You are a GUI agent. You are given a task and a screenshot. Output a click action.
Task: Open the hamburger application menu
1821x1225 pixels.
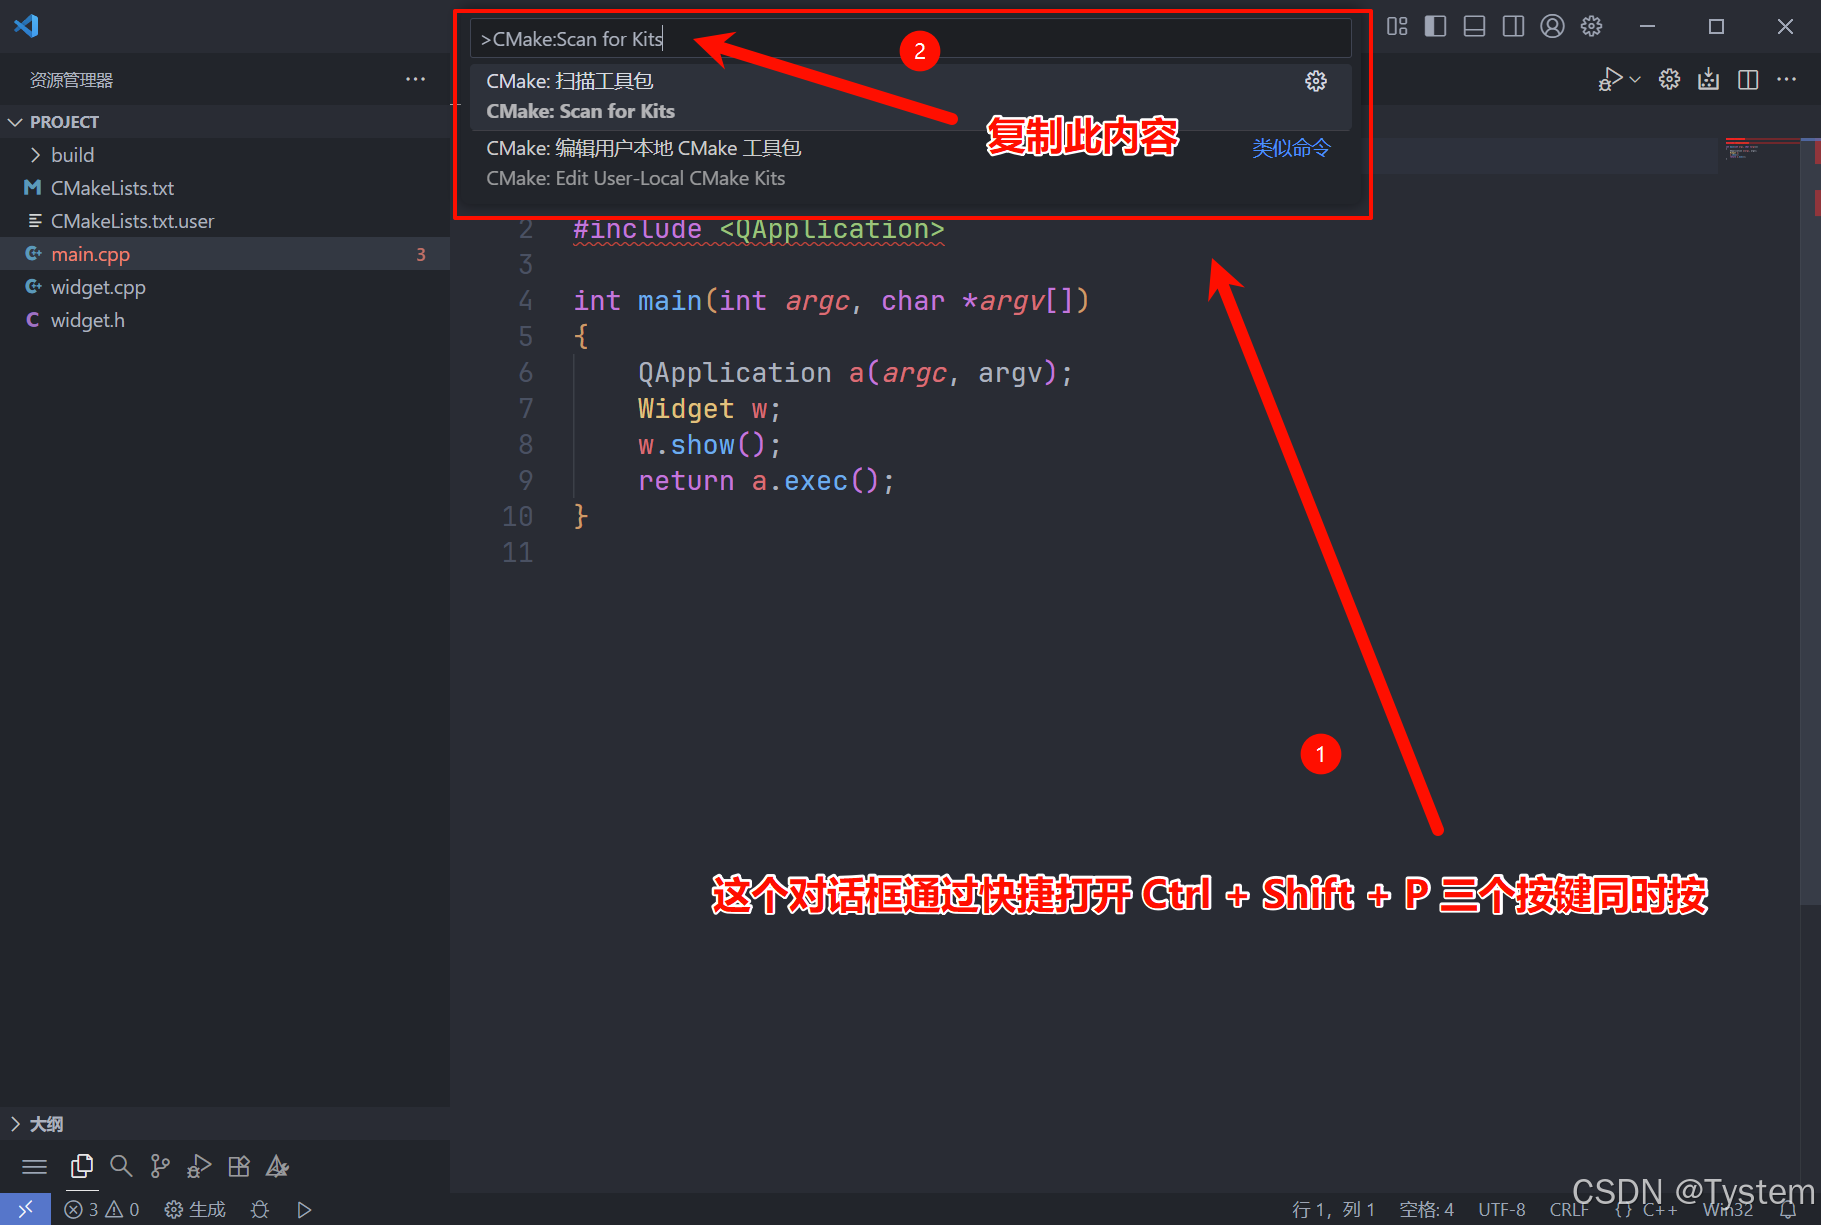(x=35, y=1166)
